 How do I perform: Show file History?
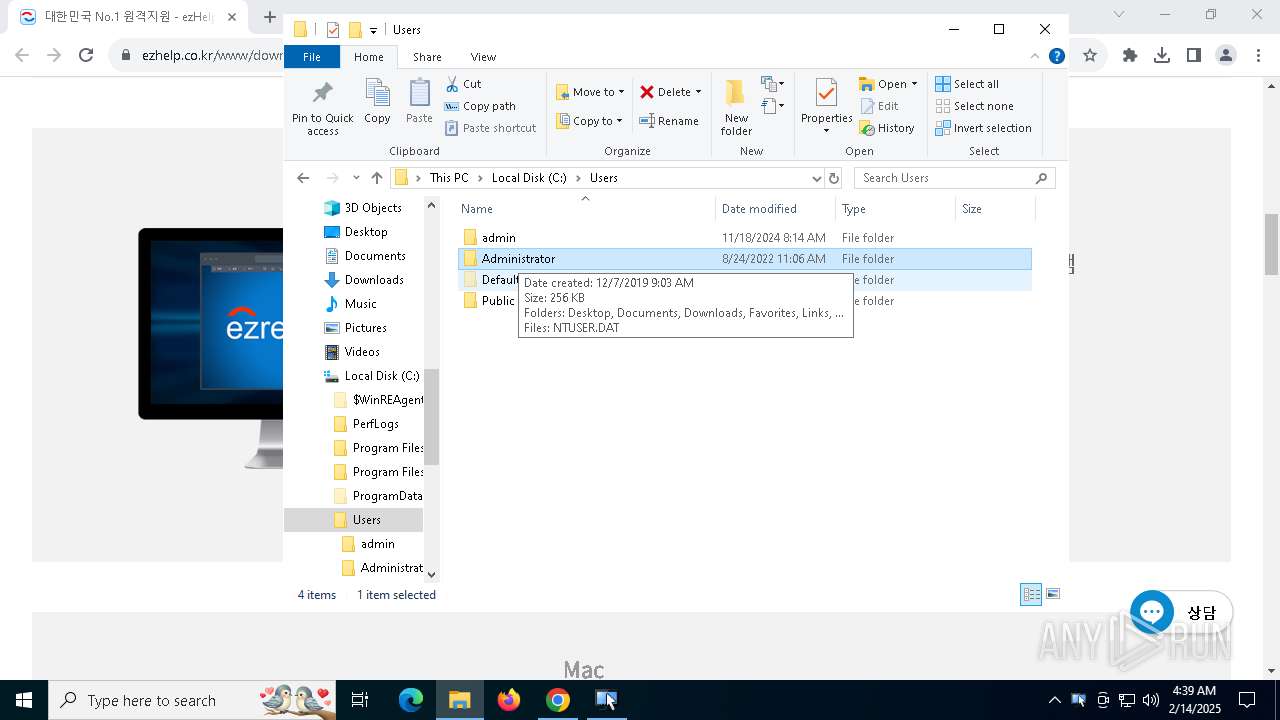pos(887,128)
